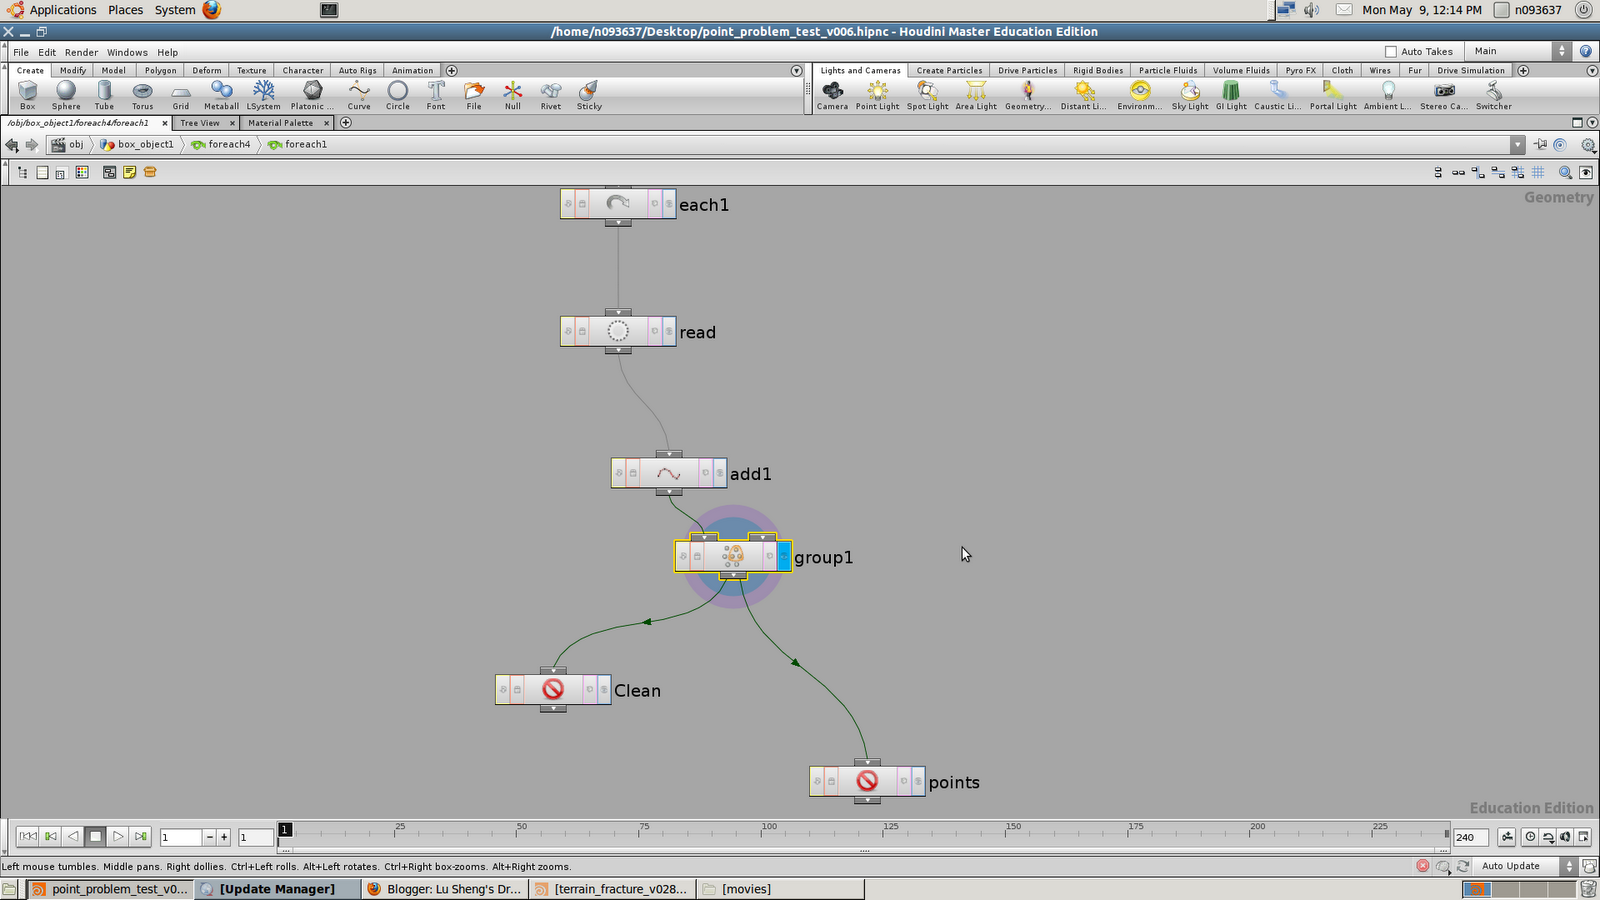Select the Metaball shelf tool
The width and height of the screenshot is (1600, 900).
[x=221, y=95]
